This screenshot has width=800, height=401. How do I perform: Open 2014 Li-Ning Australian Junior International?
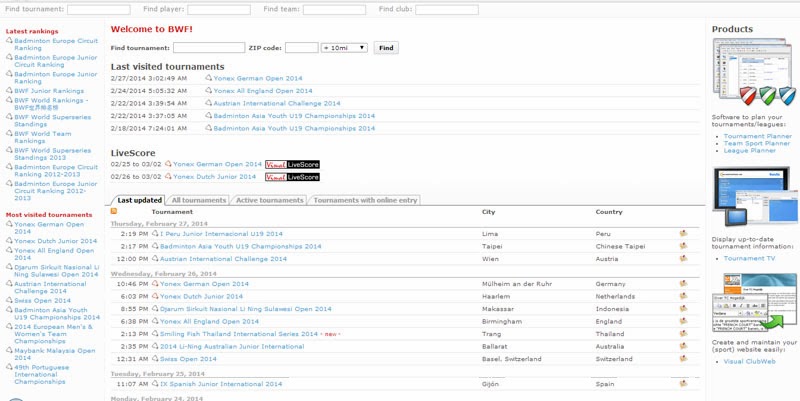coord(232,346)
